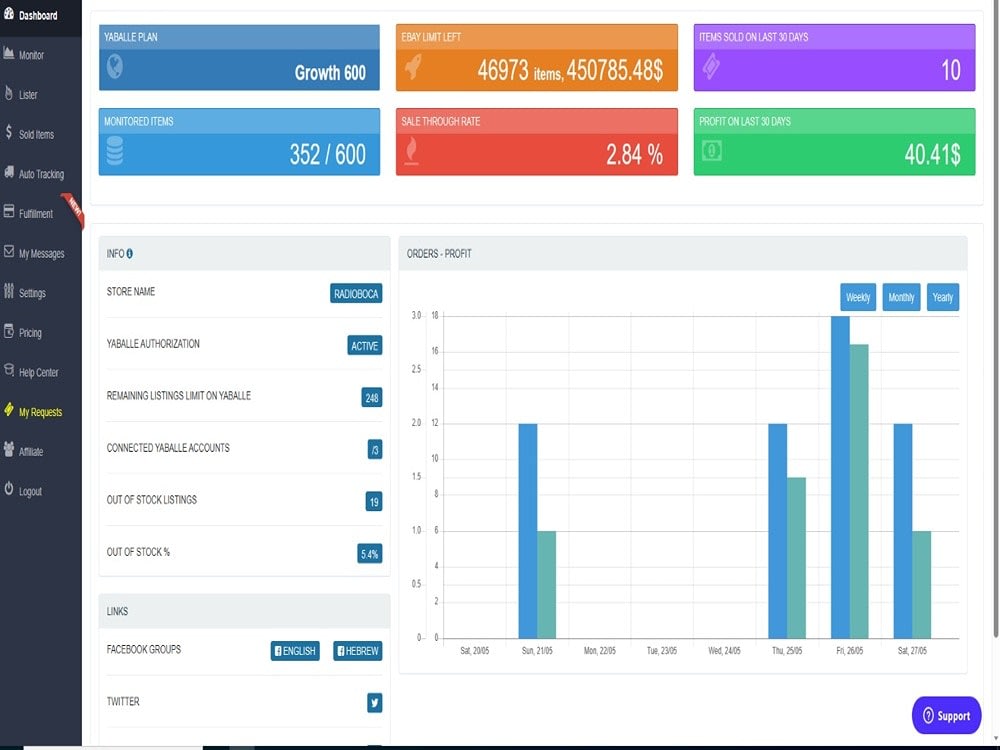Switch chart to Weekly view
Viewport: 1000px width, 750px height.
point(858,297)
